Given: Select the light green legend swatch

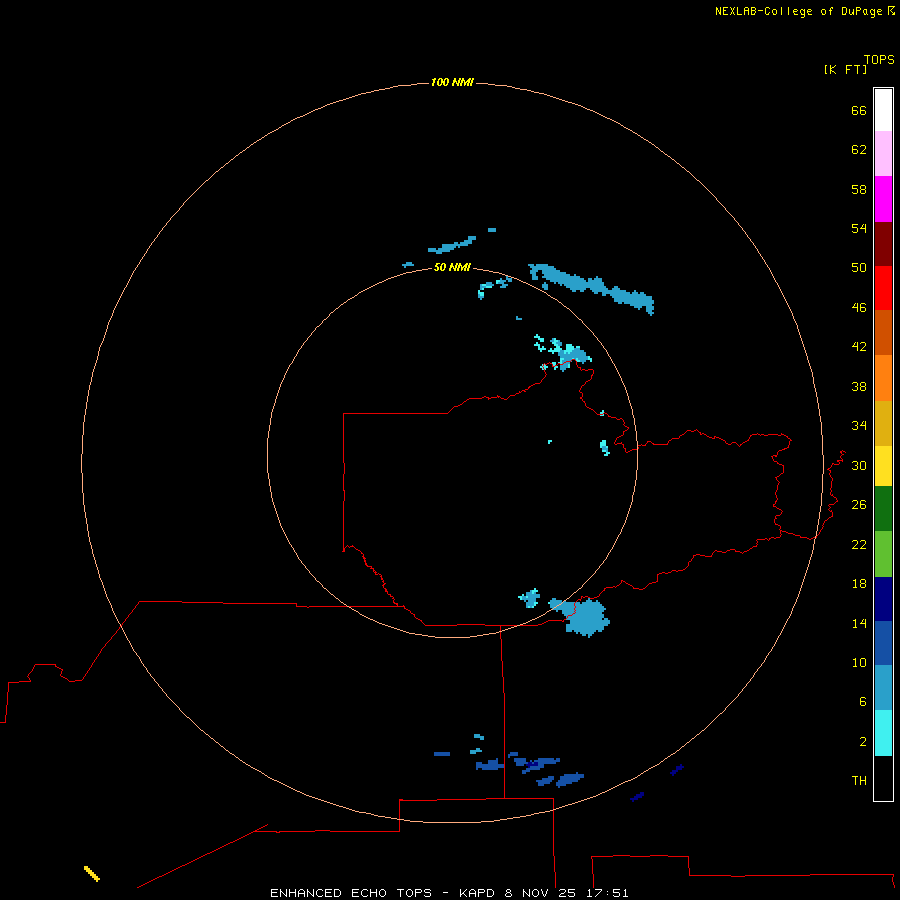Looking at the screenshot, I should tap(883, 554).
